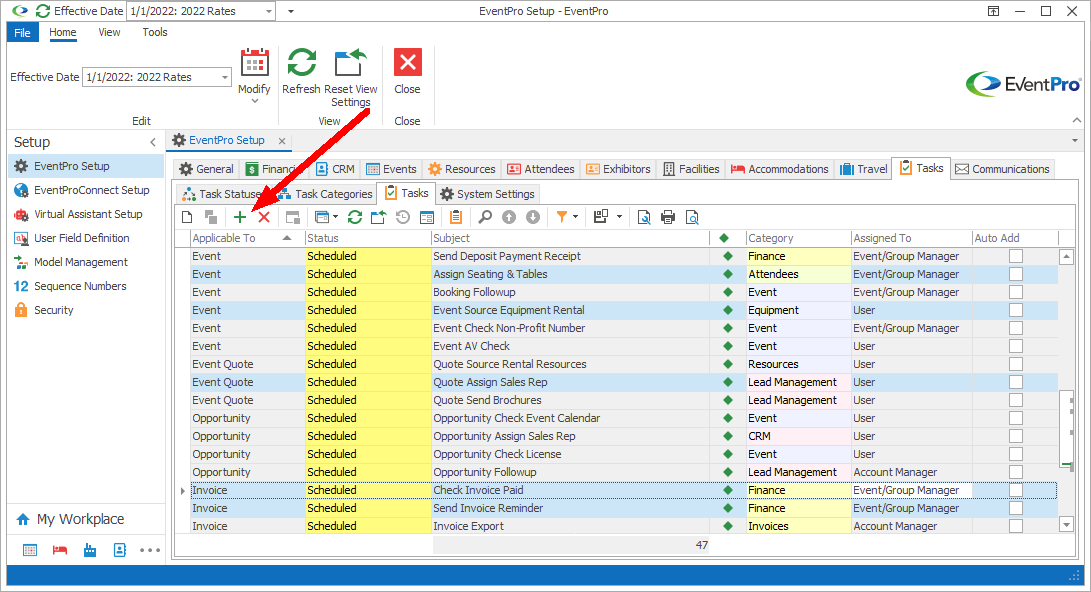Click the magnifying glass Find icon
The image size is (1091, 592).
coord(485,217)
